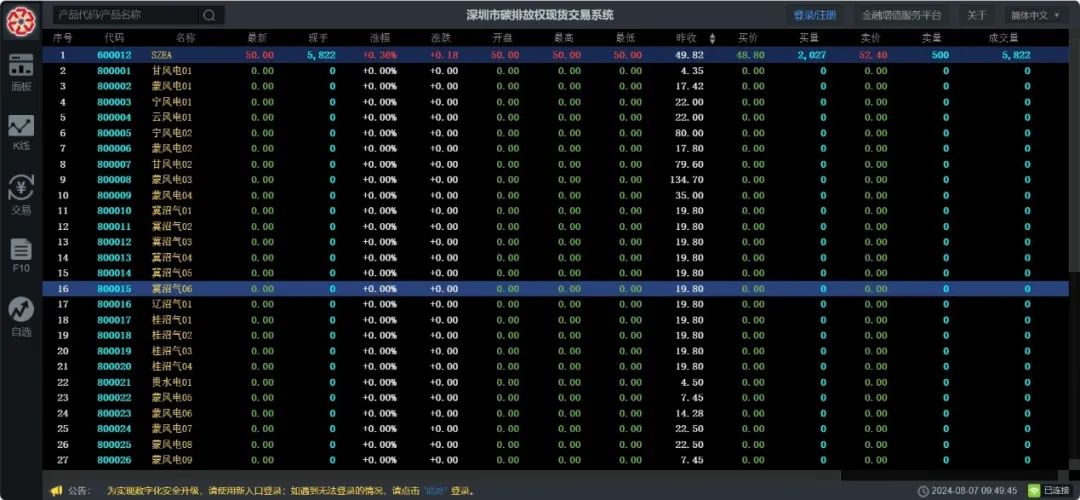Sort by the 代码 column header
The width and height of the screenshot is (1080, 500).
point(114,37)
